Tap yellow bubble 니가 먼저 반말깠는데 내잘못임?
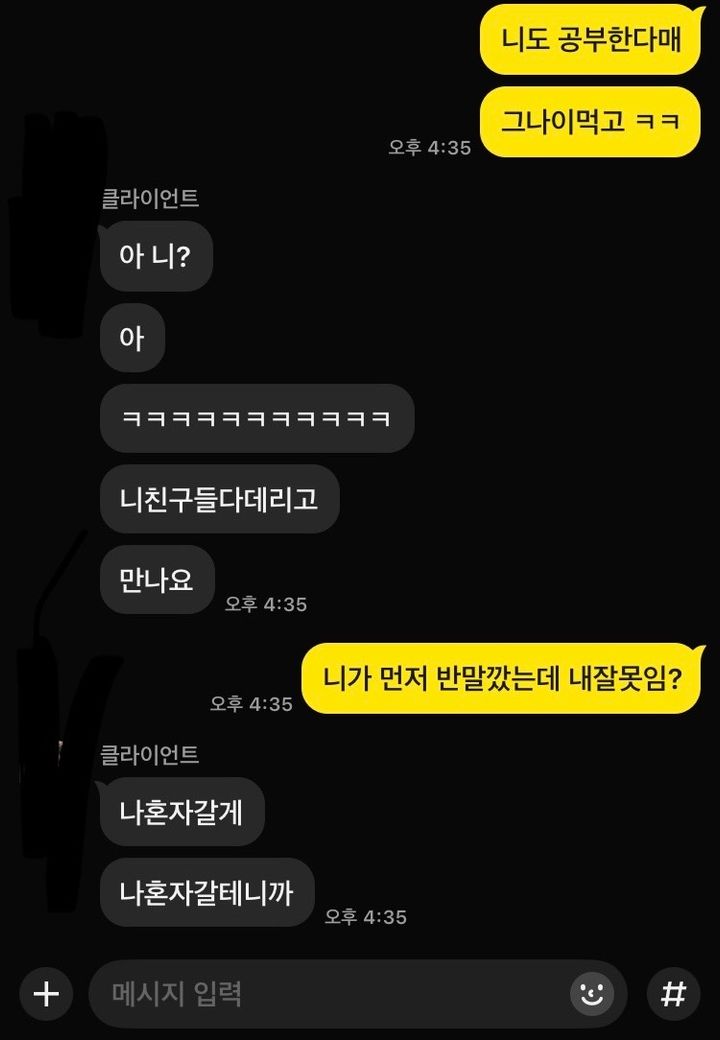Image resolution: width=720 pixels, height=1040 pixels. point(502,679)
